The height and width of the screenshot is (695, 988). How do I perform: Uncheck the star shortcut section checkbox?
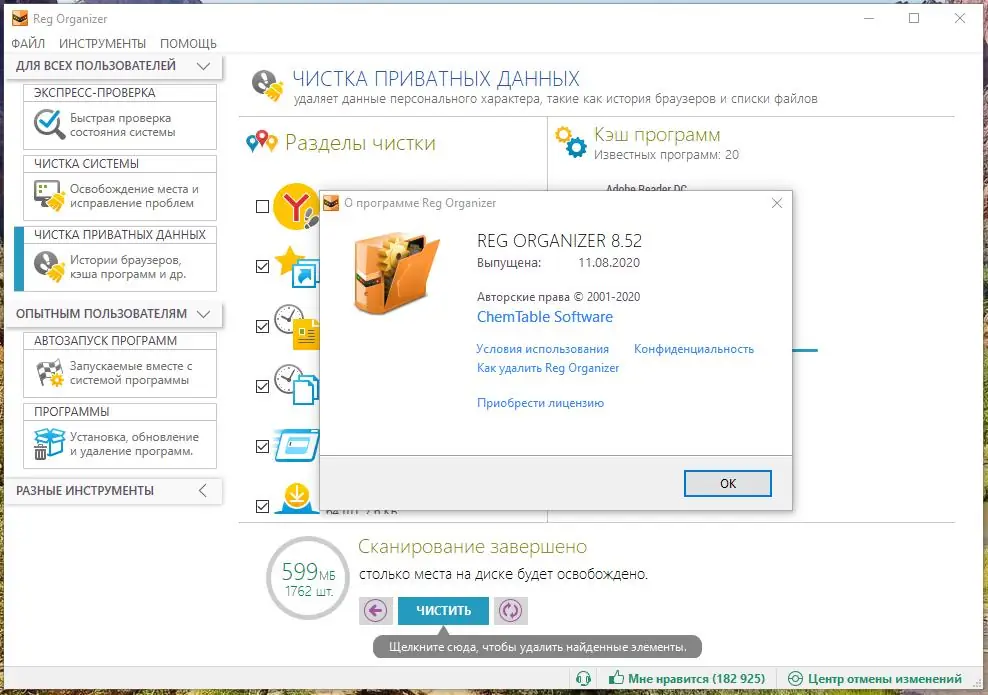263,267
